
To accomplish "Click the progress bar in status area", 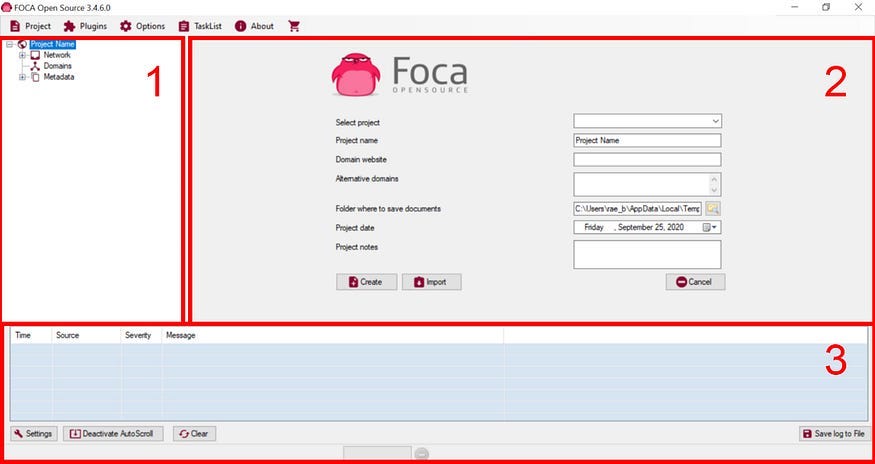I will [x=377, y=453].
